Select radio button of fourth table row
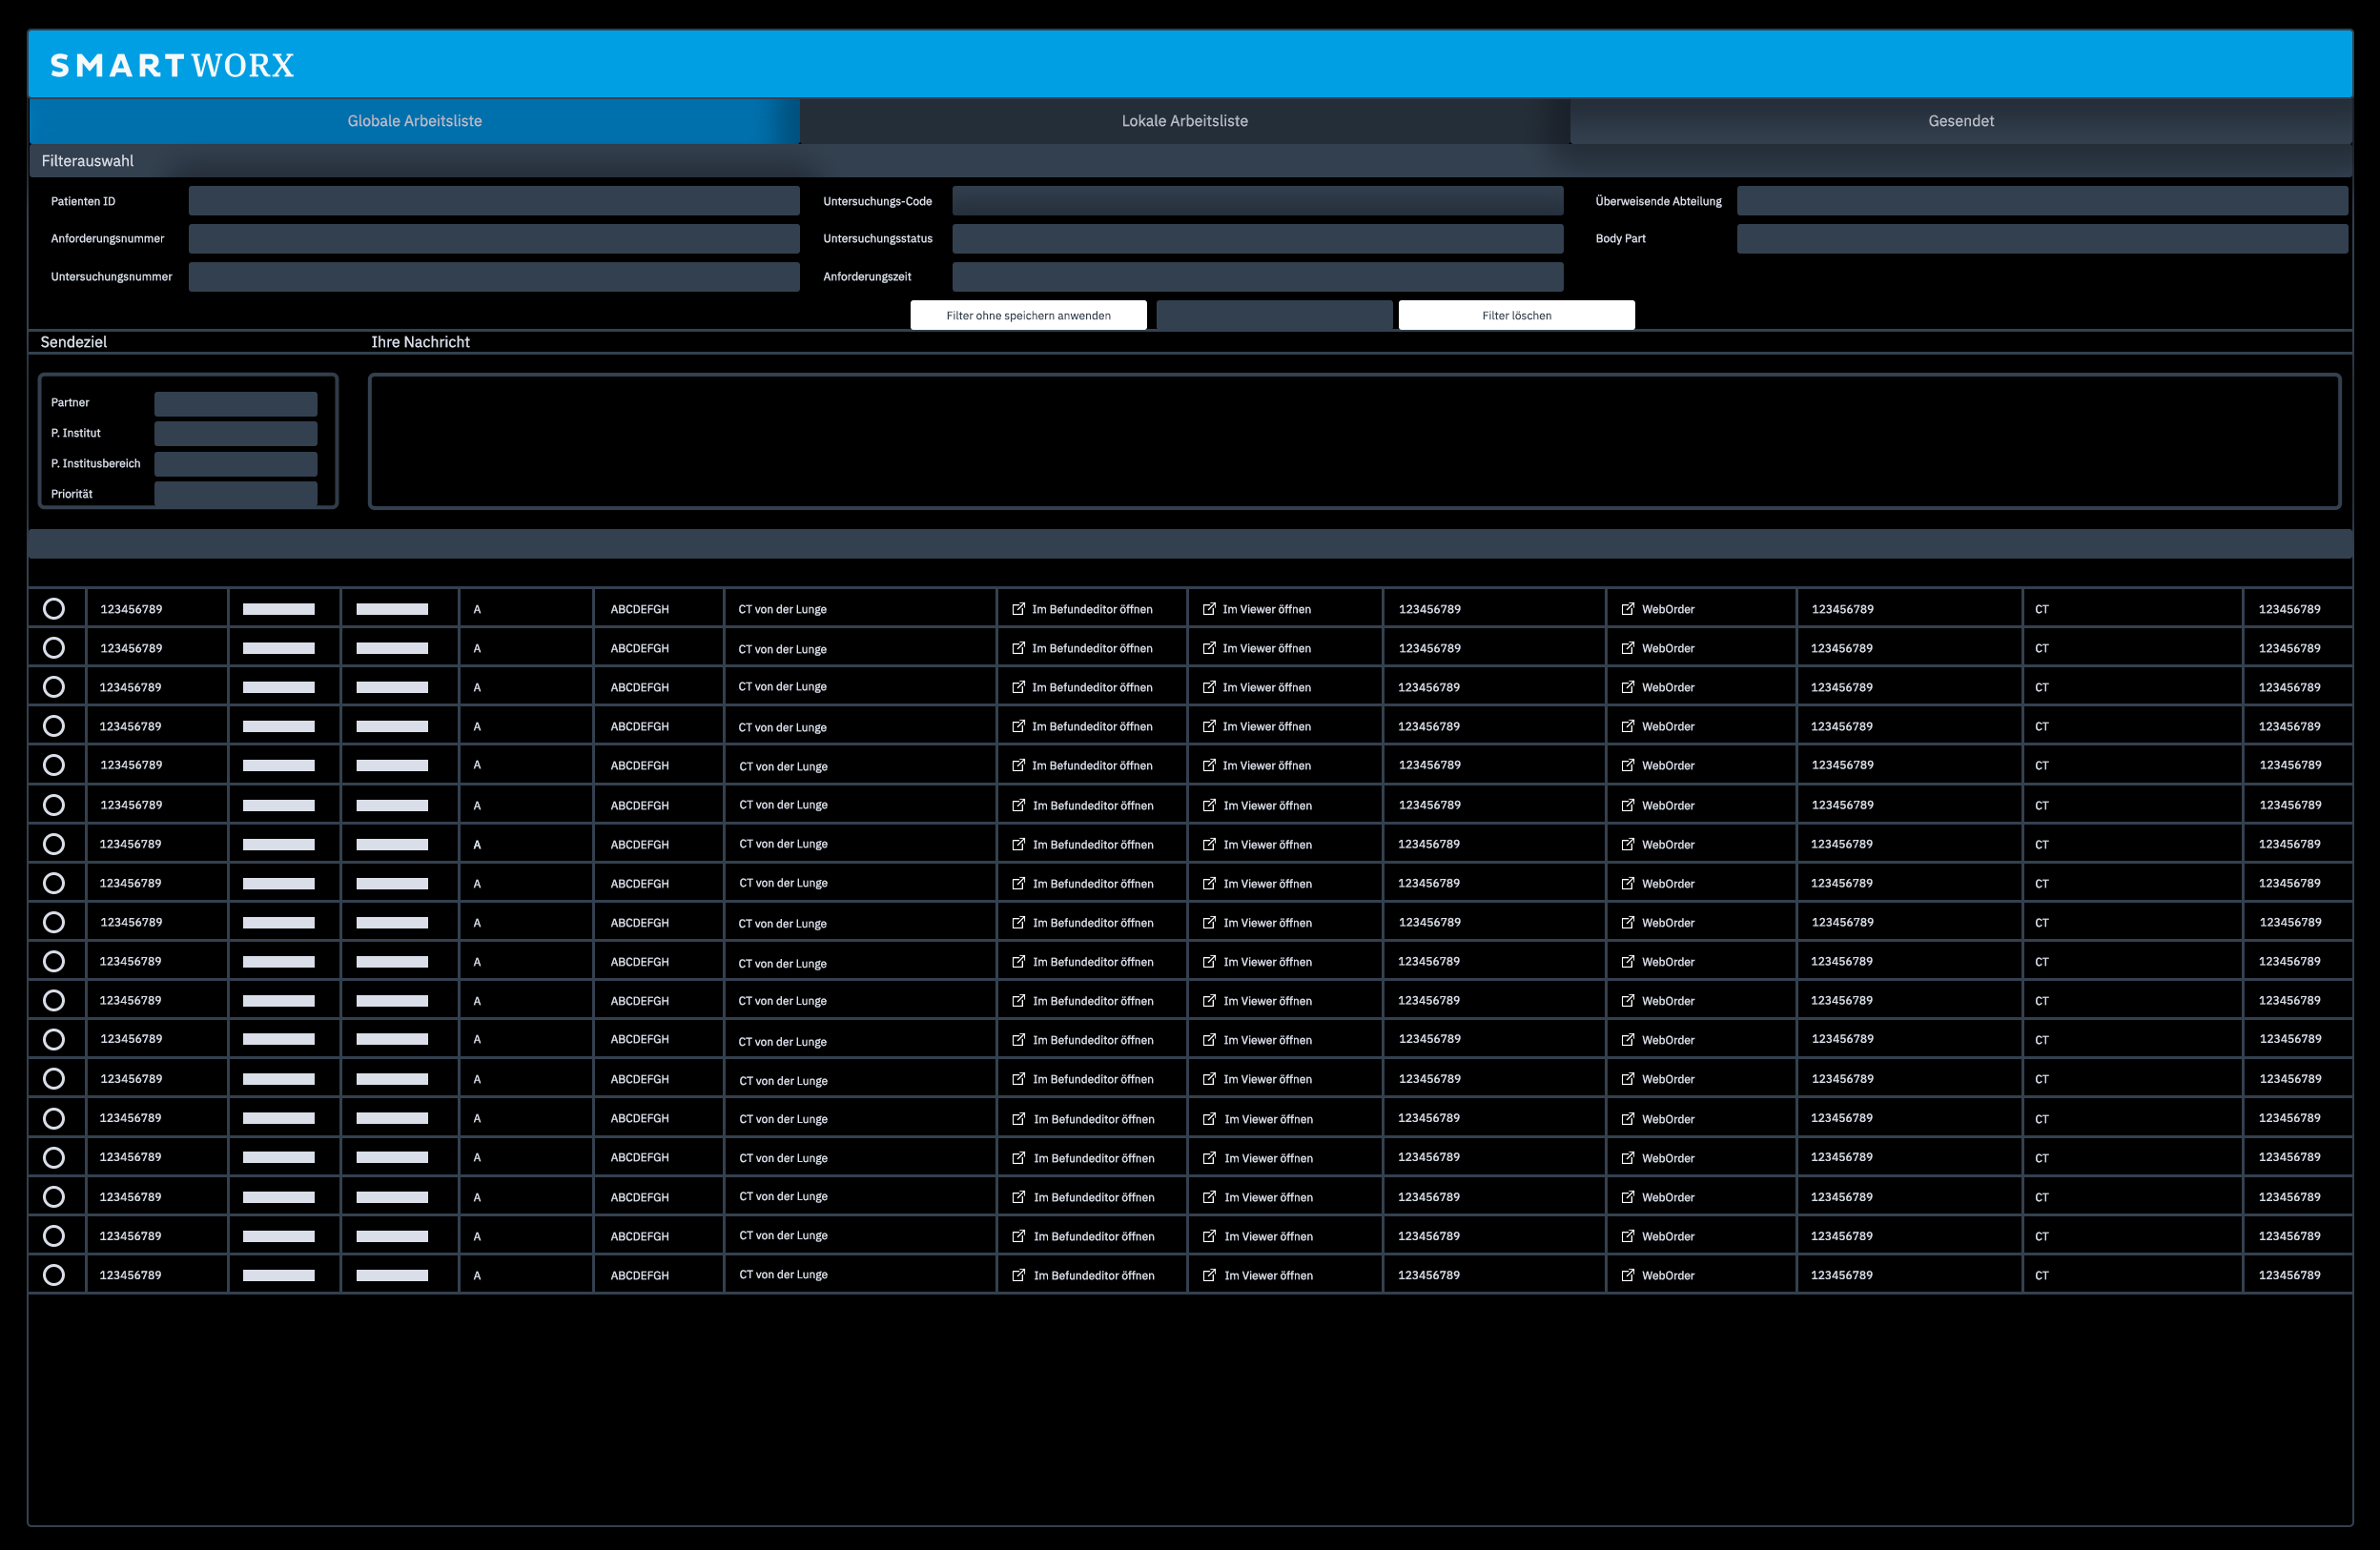 (54, 725)
